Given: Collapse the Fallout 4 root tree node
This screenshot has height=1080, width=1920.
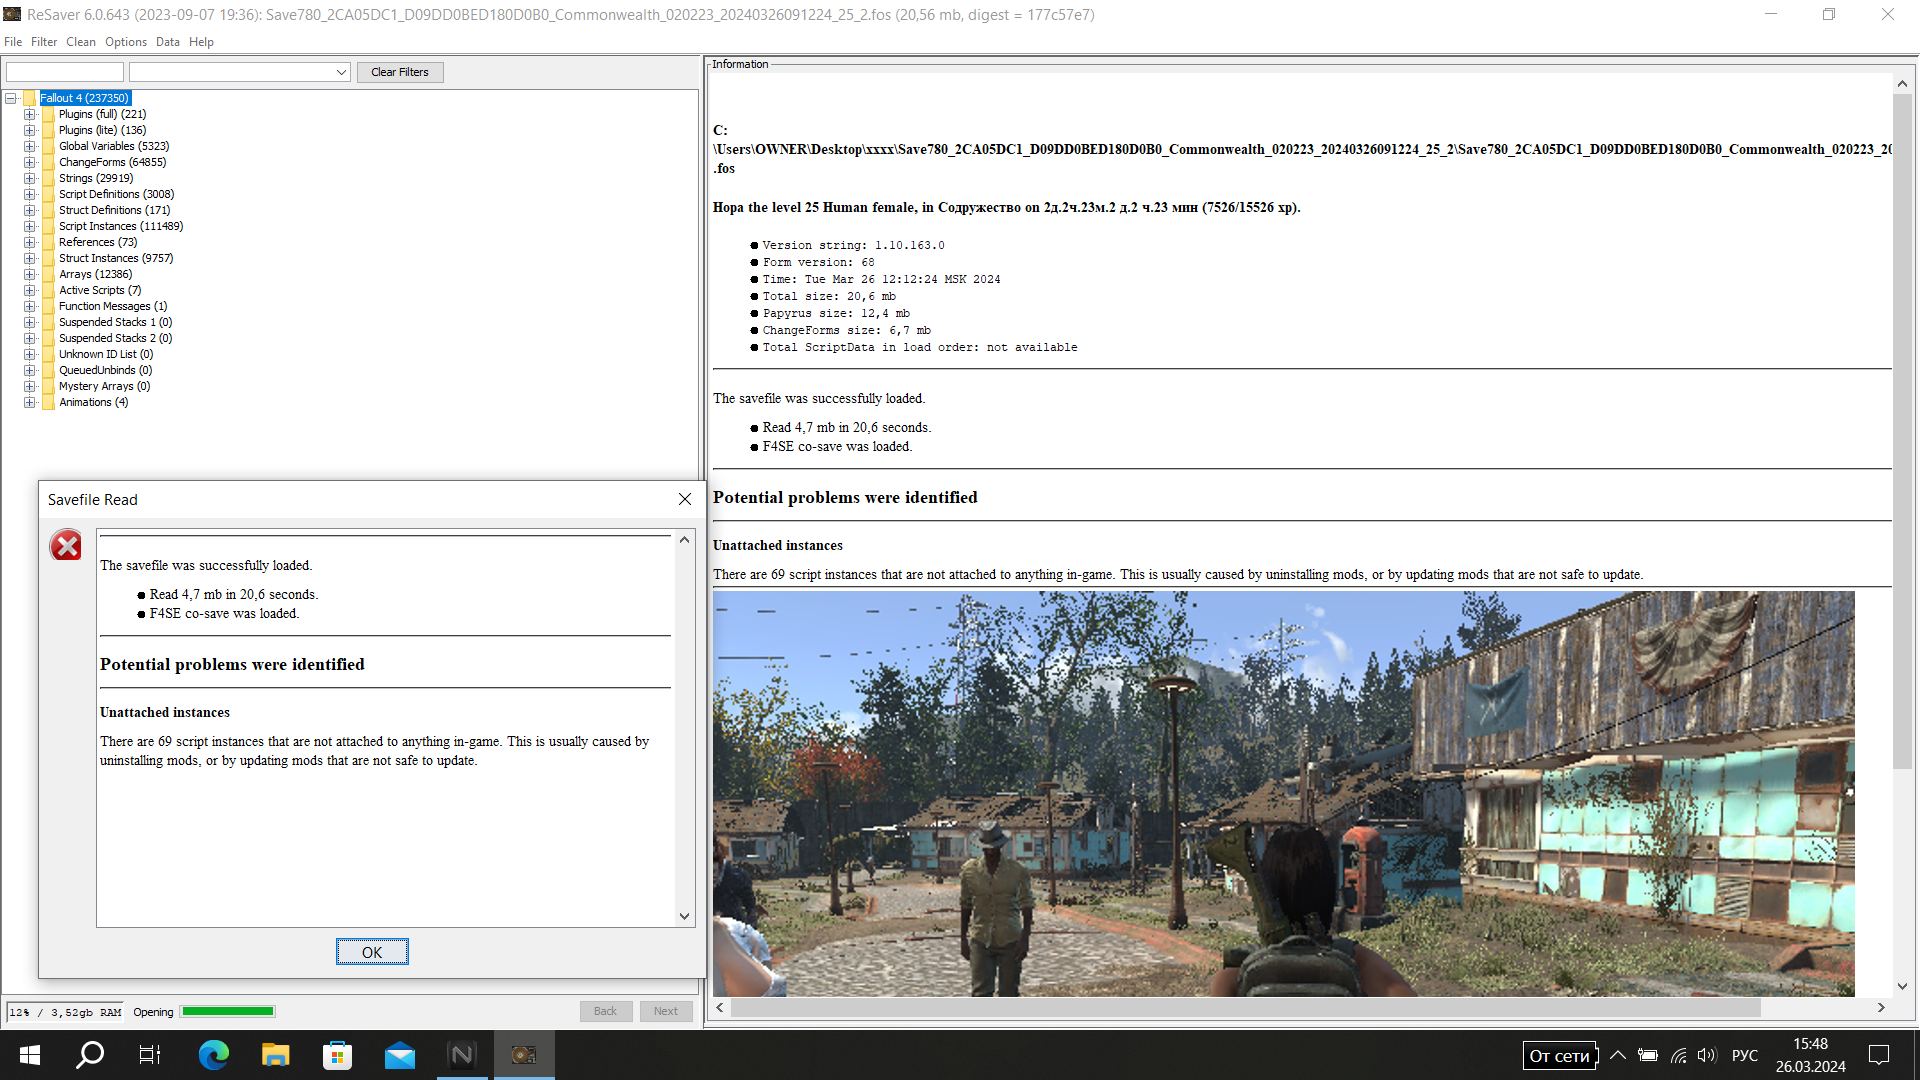Looking at the screenshot, I should pos(11,98).
